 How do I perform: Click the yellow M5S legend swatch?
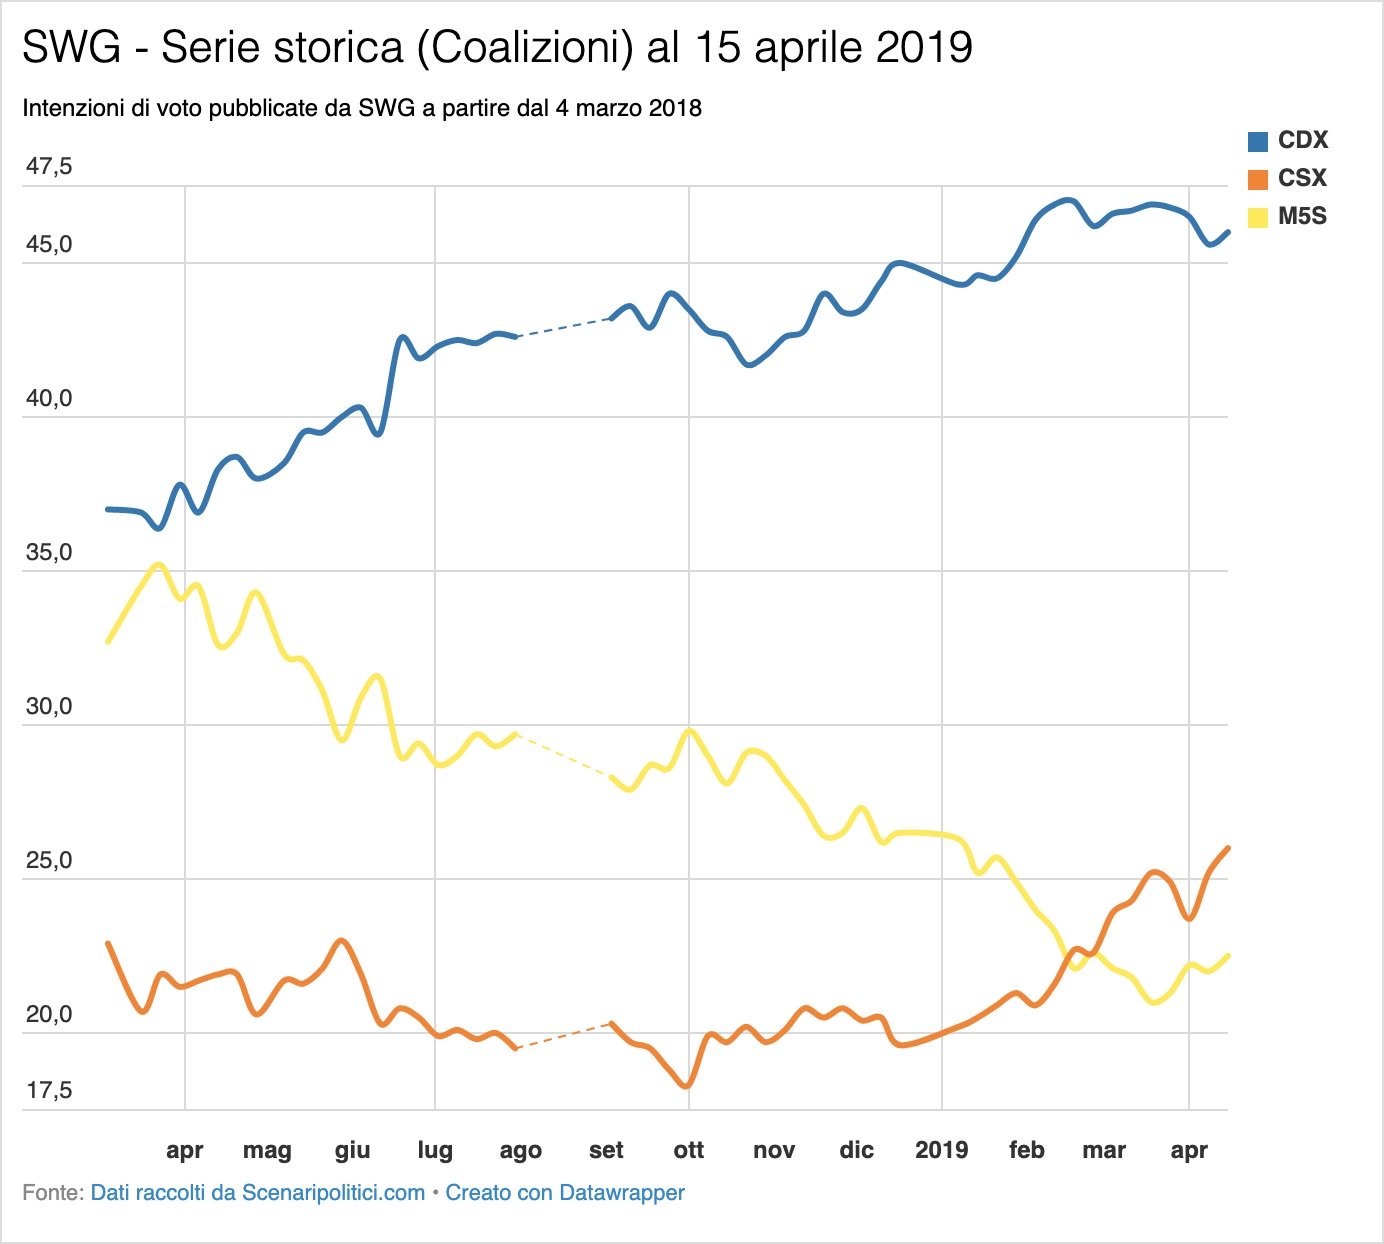(1257, 217)
